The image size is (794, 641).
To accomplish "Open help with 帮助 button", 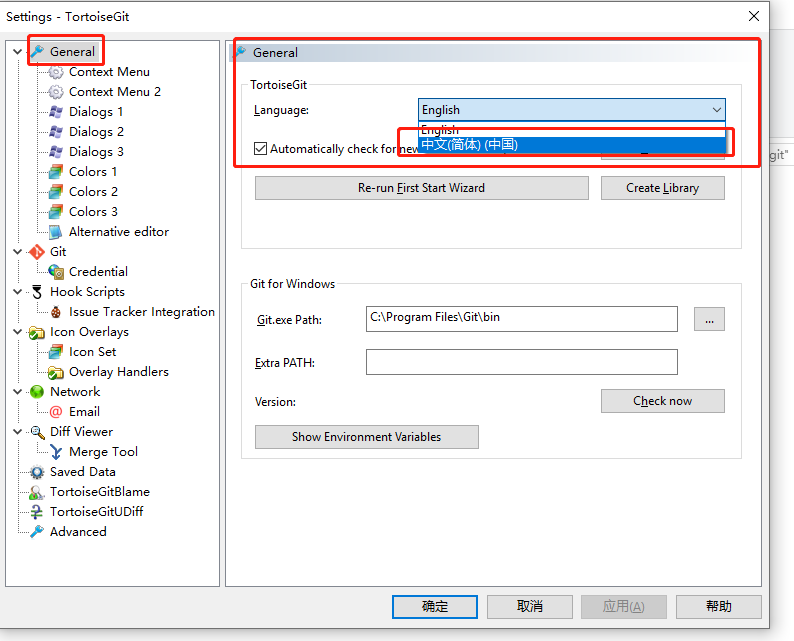I will [719, 607].
